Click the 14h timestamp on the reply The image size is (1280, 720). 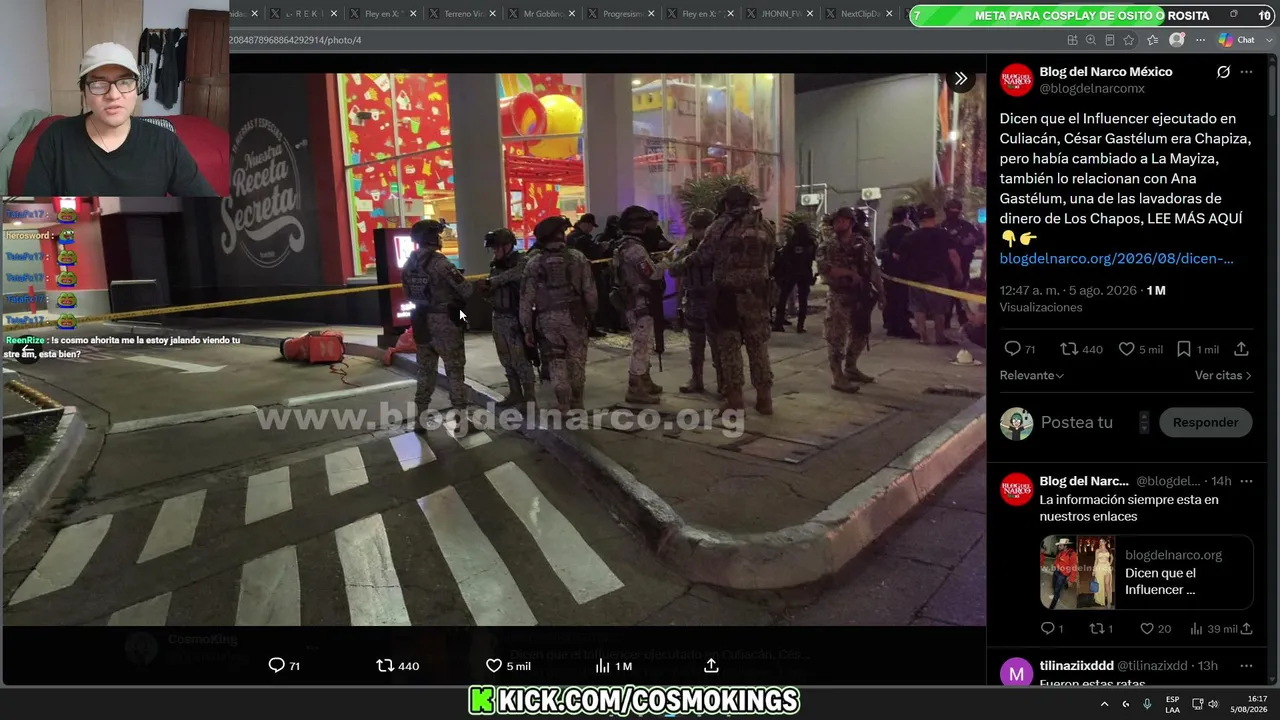tap(1220, 481)
